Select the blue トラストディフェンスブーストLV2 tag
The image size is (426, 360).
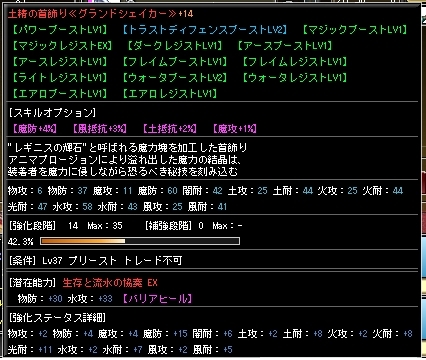205,30
